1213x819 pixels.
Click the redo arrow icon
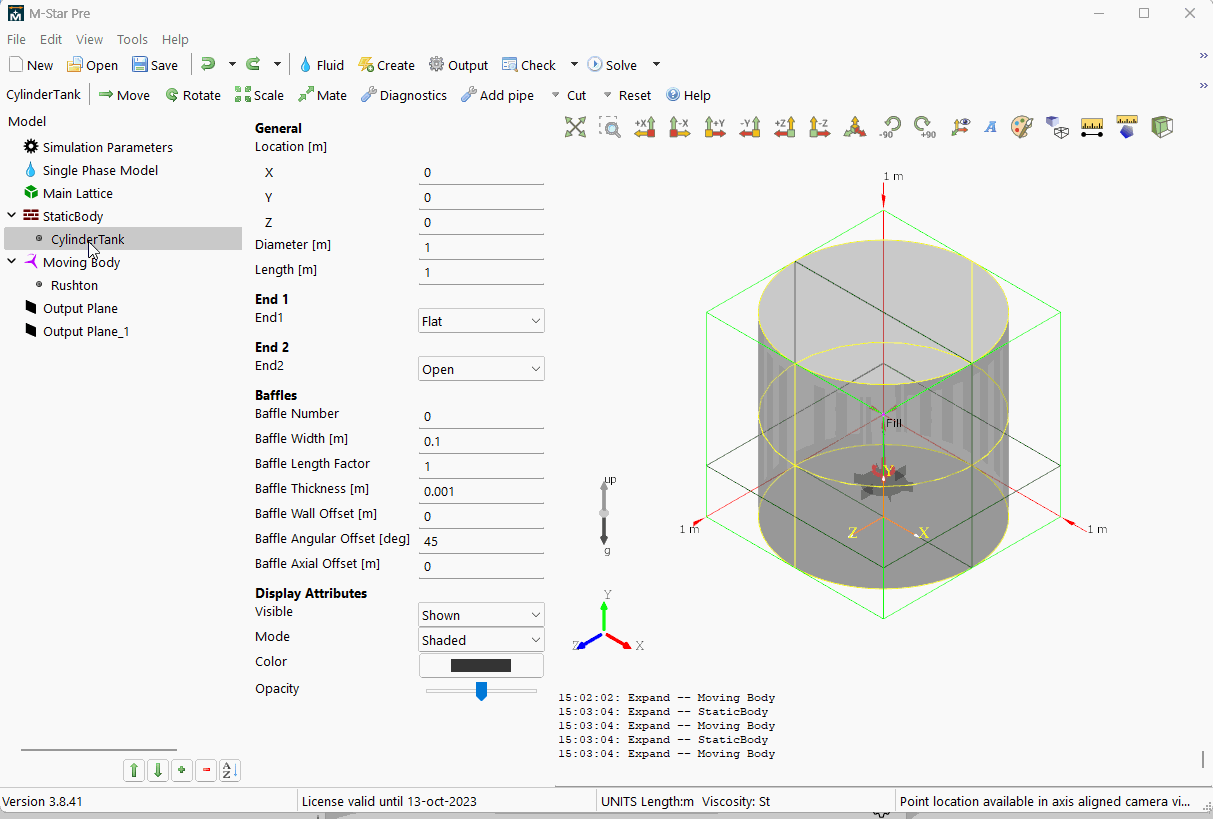point(253,64)
